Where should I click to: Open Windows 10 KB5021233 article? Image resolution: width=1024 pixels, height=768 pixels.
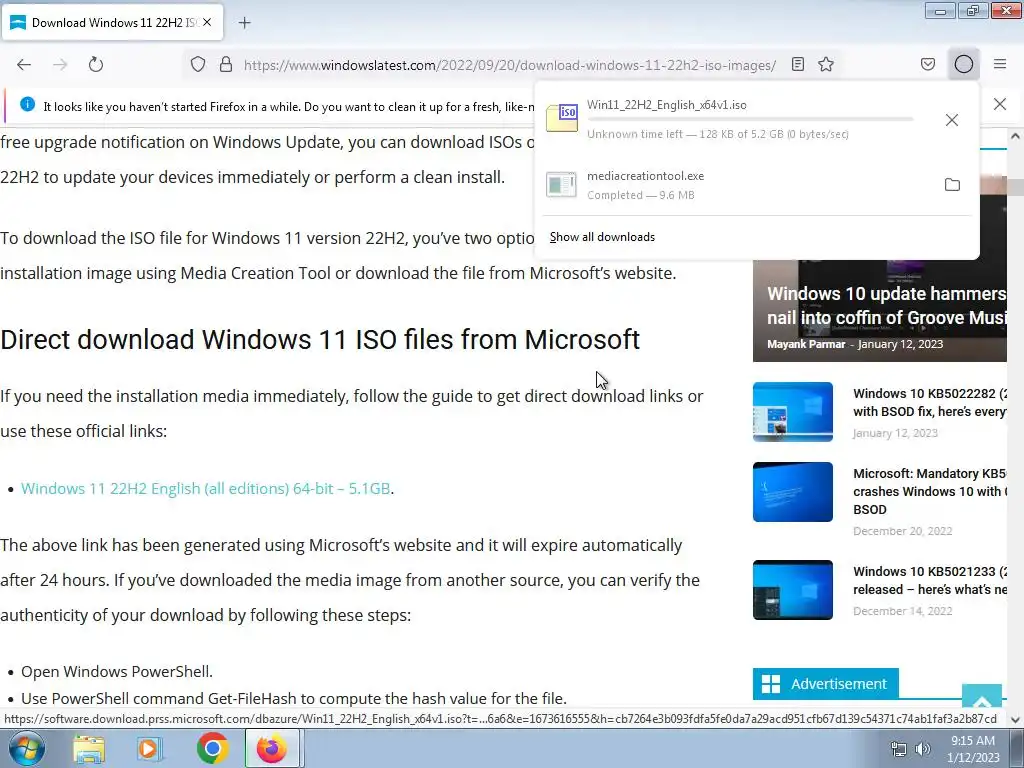coord(930,581)
